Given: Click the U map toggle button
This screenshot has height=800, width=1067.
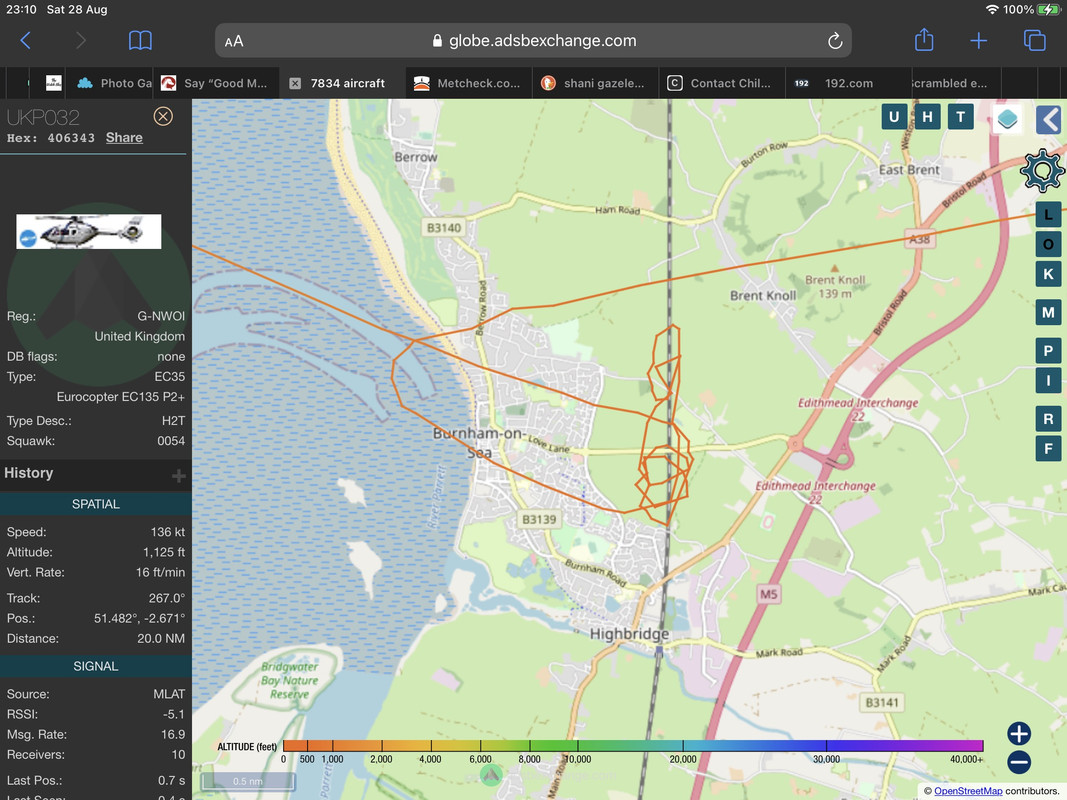Looking at the screenshot, I should [x=894, y=117].
